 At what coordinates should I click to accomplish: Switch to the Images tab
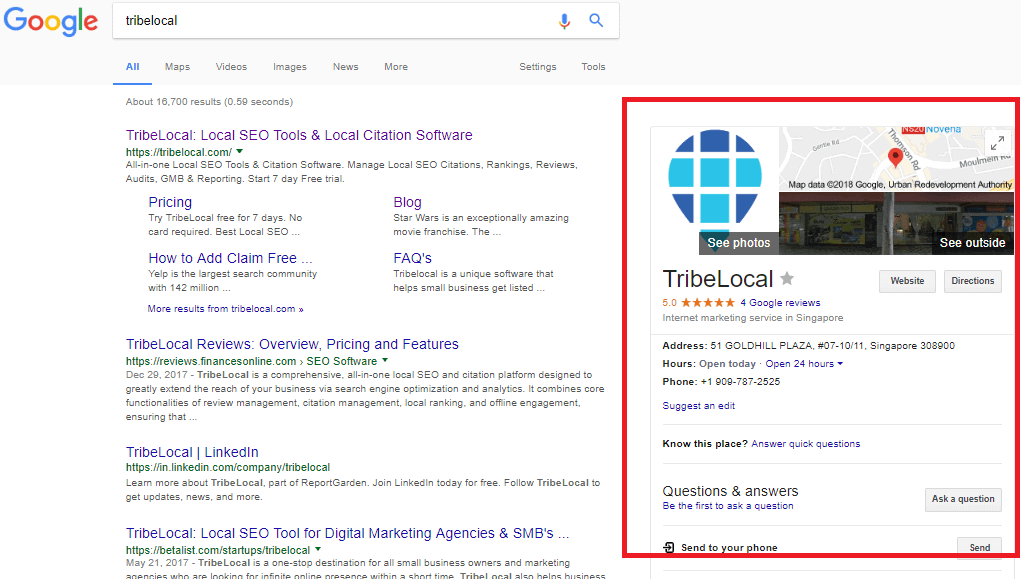coord(290,66)
